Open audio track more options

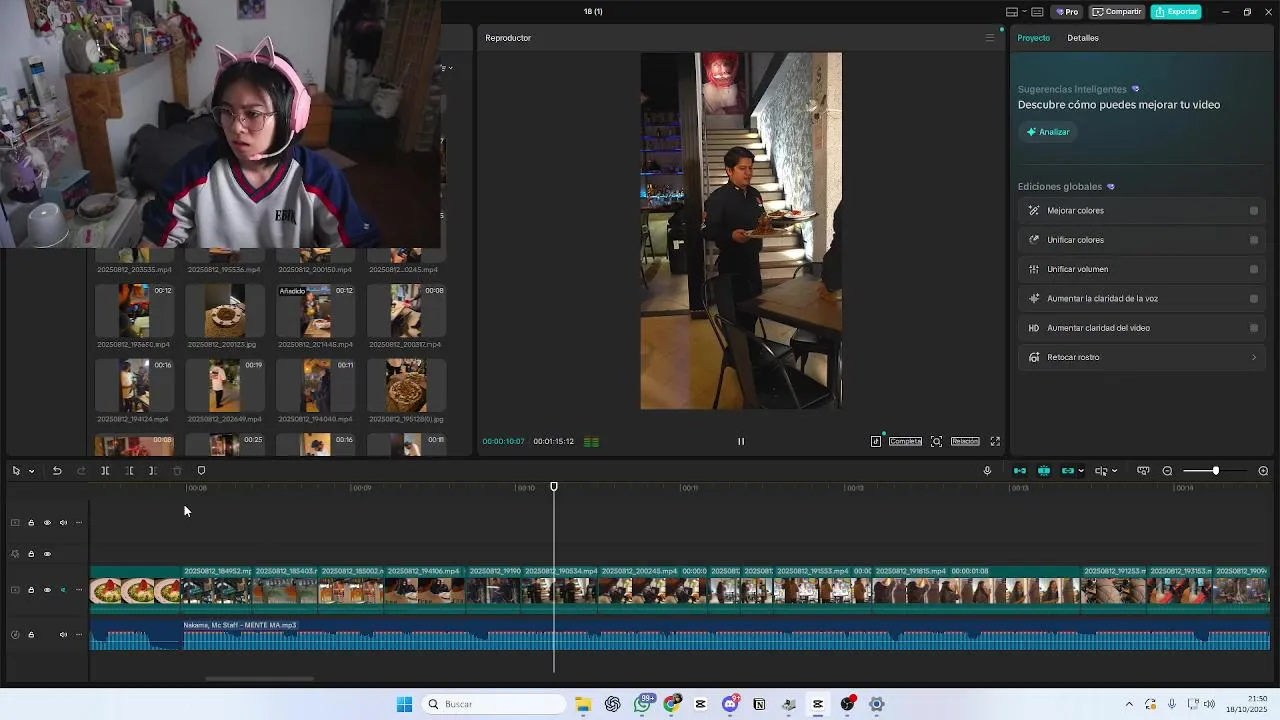[x=79, y=635]
